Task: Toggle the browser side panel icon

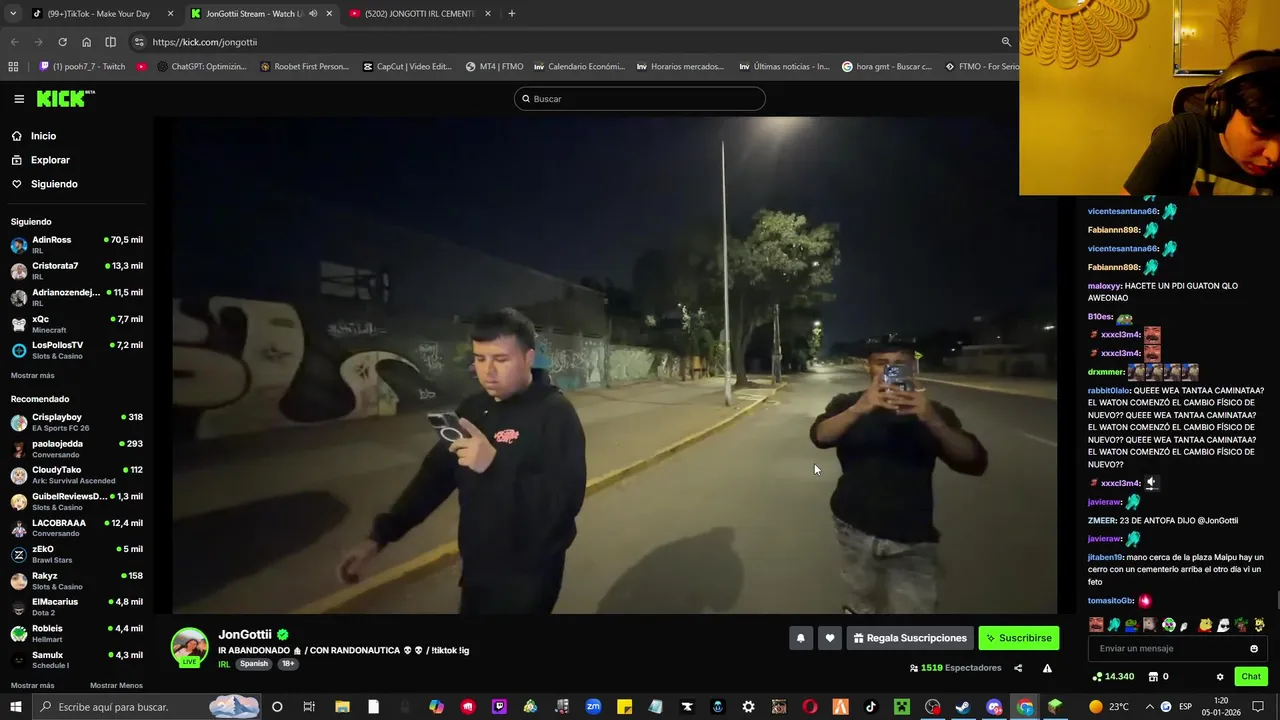Action: tap(110, 42)
